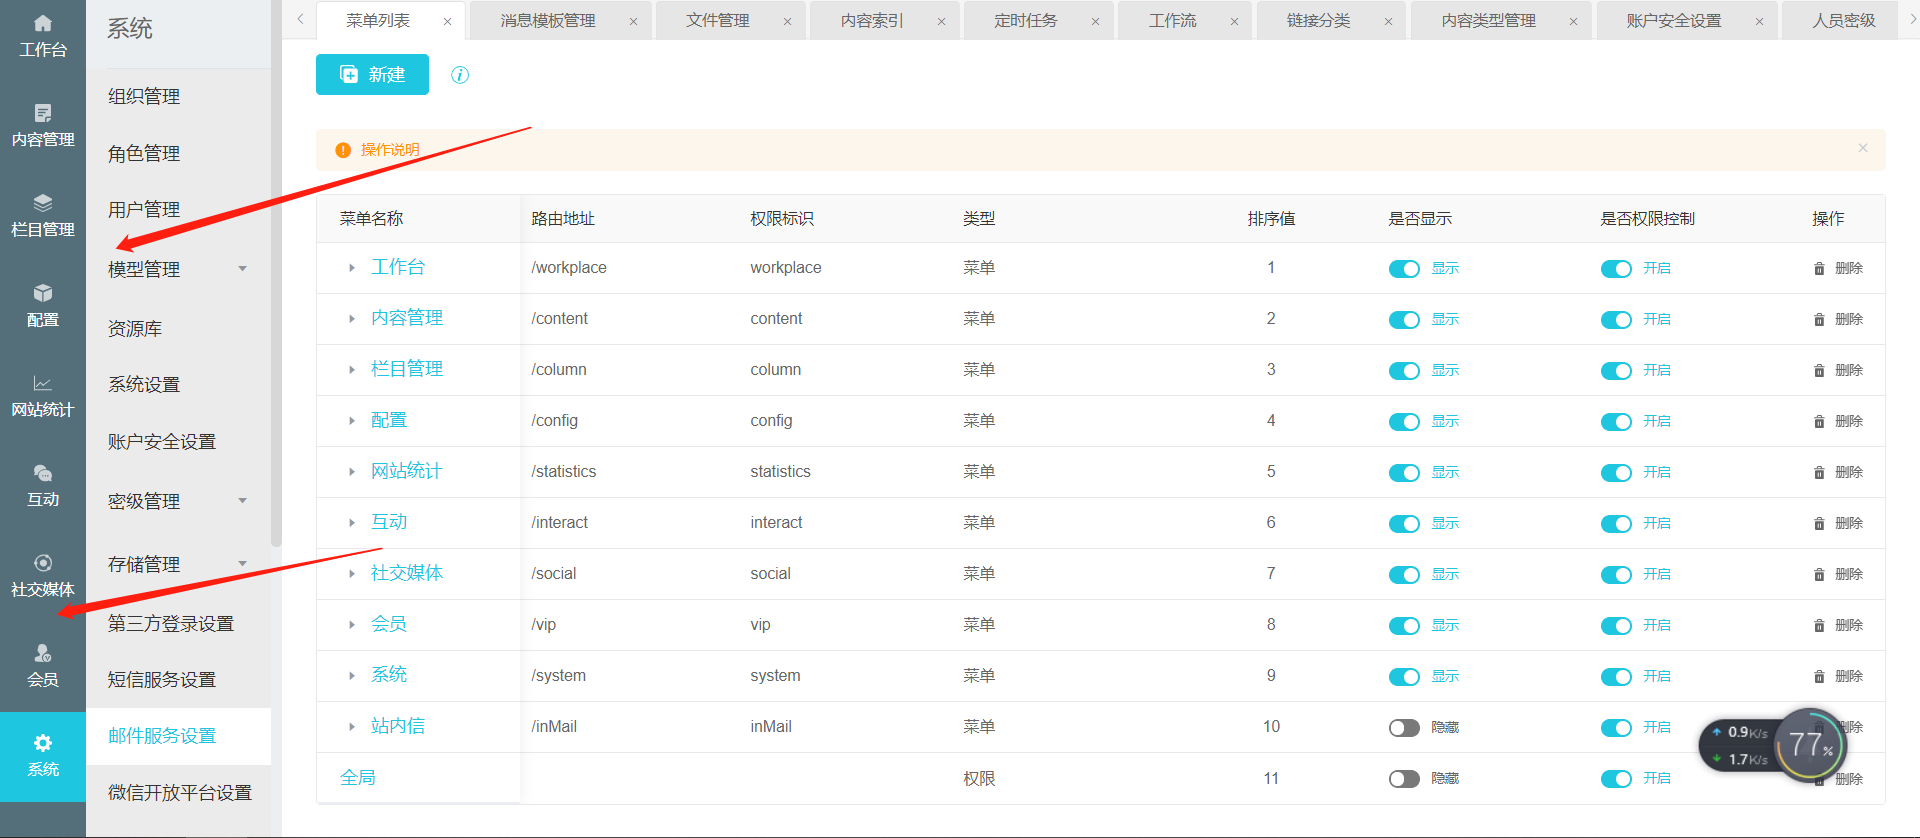The image size is (1920, 838).
Task: Disable 是否显示 switch for 内容管理 row
Action: coord(1404,320)
